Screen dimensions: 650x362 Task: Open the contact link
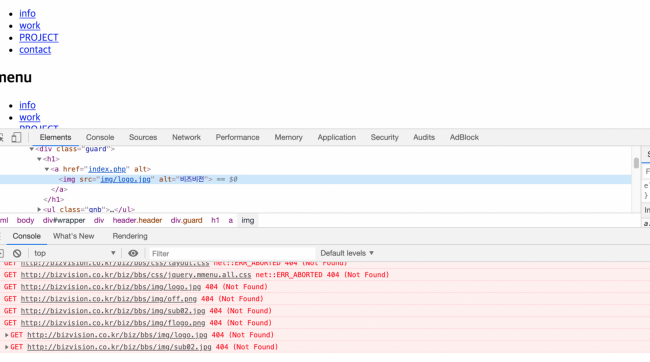click(35, 50)
